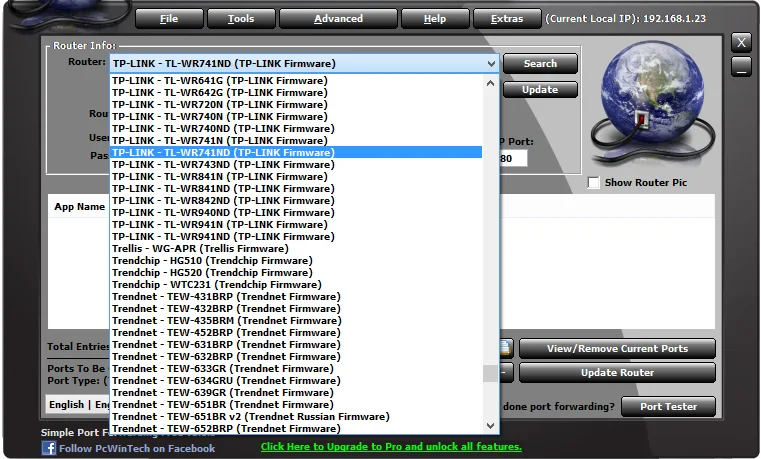Screen dimensions: 761x459
Task: Select TP-LINK - TL-WR720N entry
Action: coord(296,105)
